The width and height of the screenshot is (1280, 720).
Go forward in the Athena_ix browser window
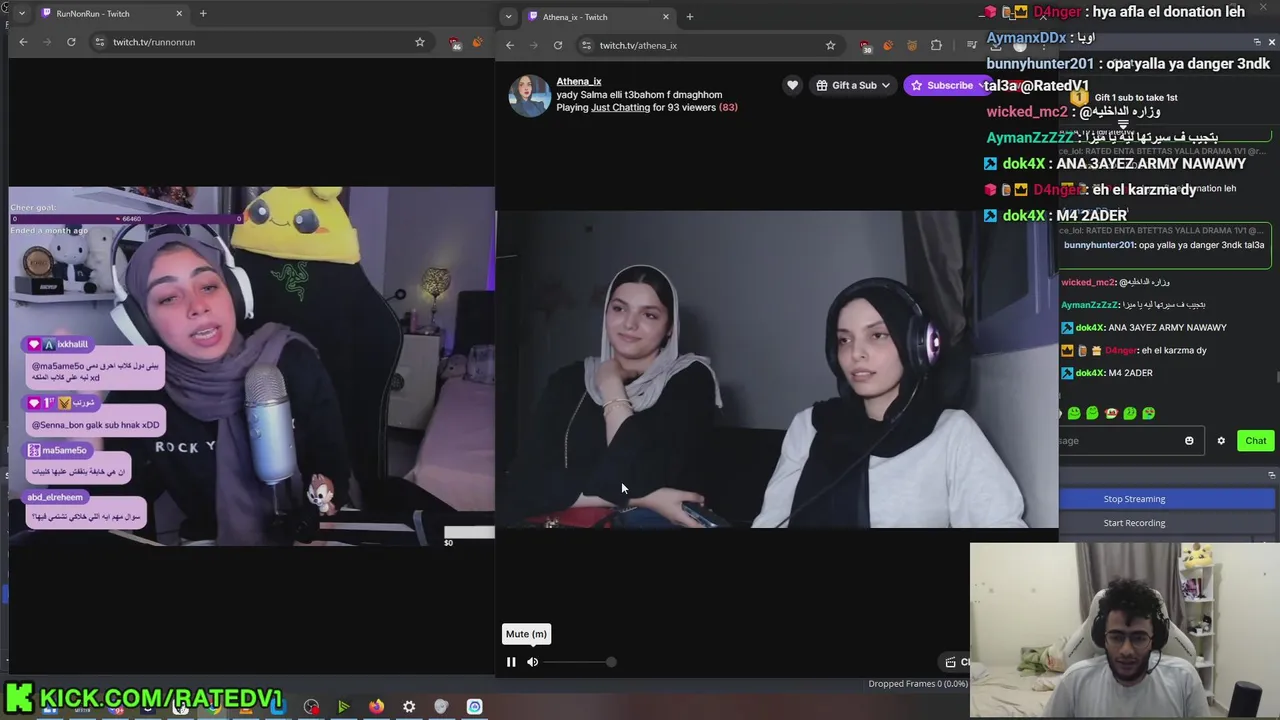point(533,45)
